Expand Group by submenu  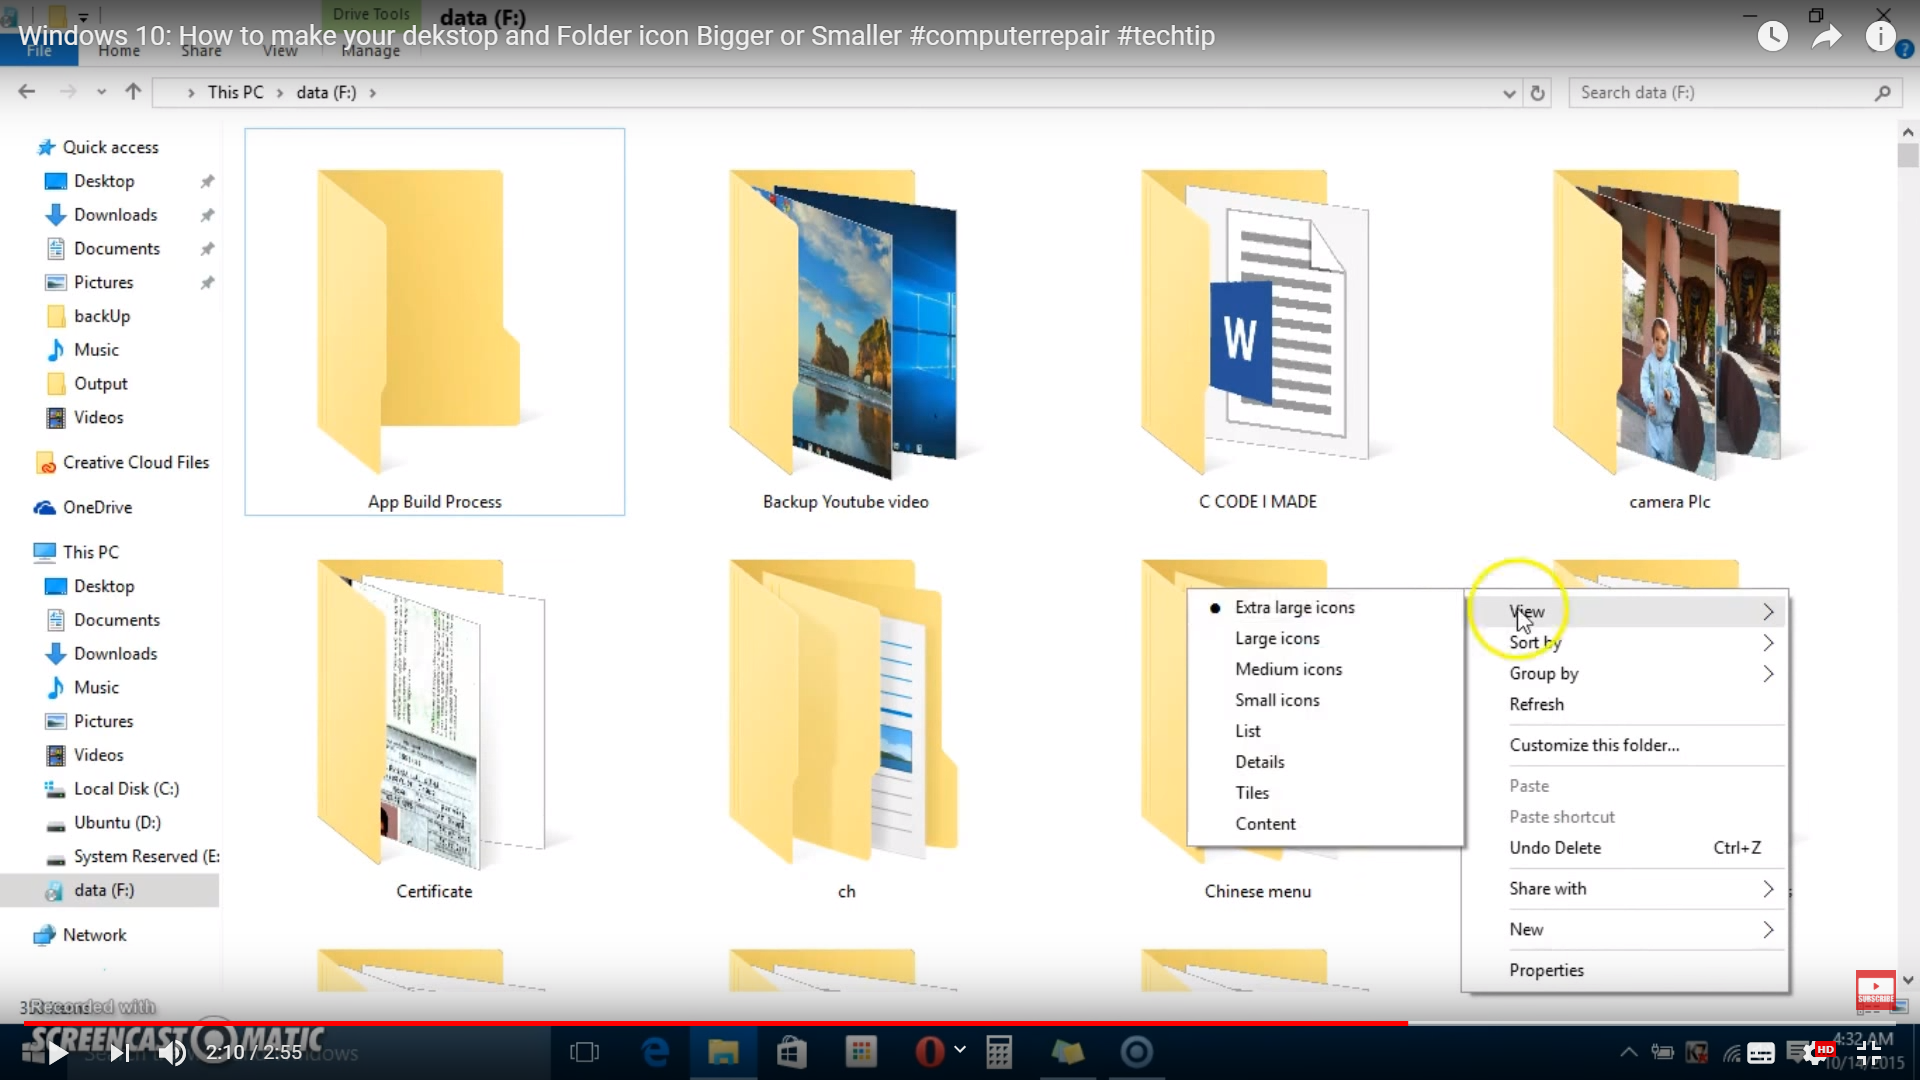1625,674
